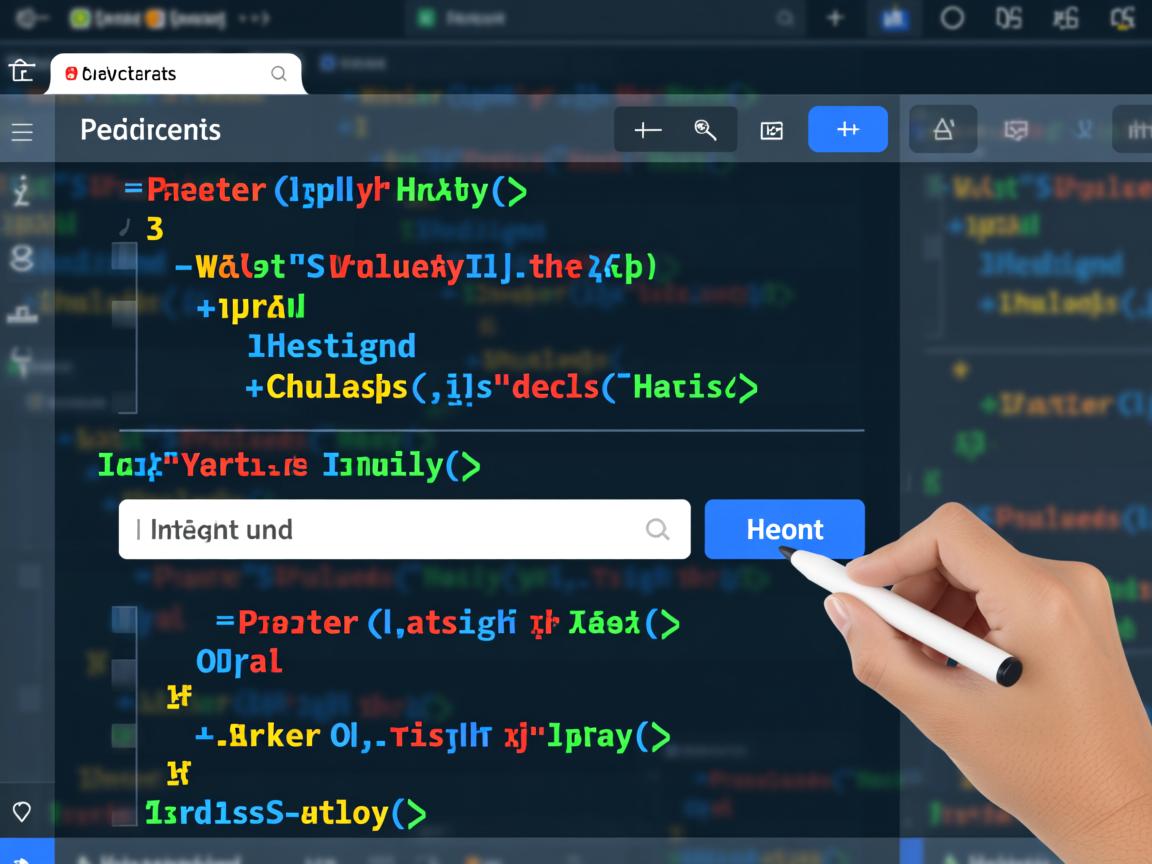This screenshot has width=1152, height=864.
Task: Click the triangle icon in right panel header
Action: (943, 130)
